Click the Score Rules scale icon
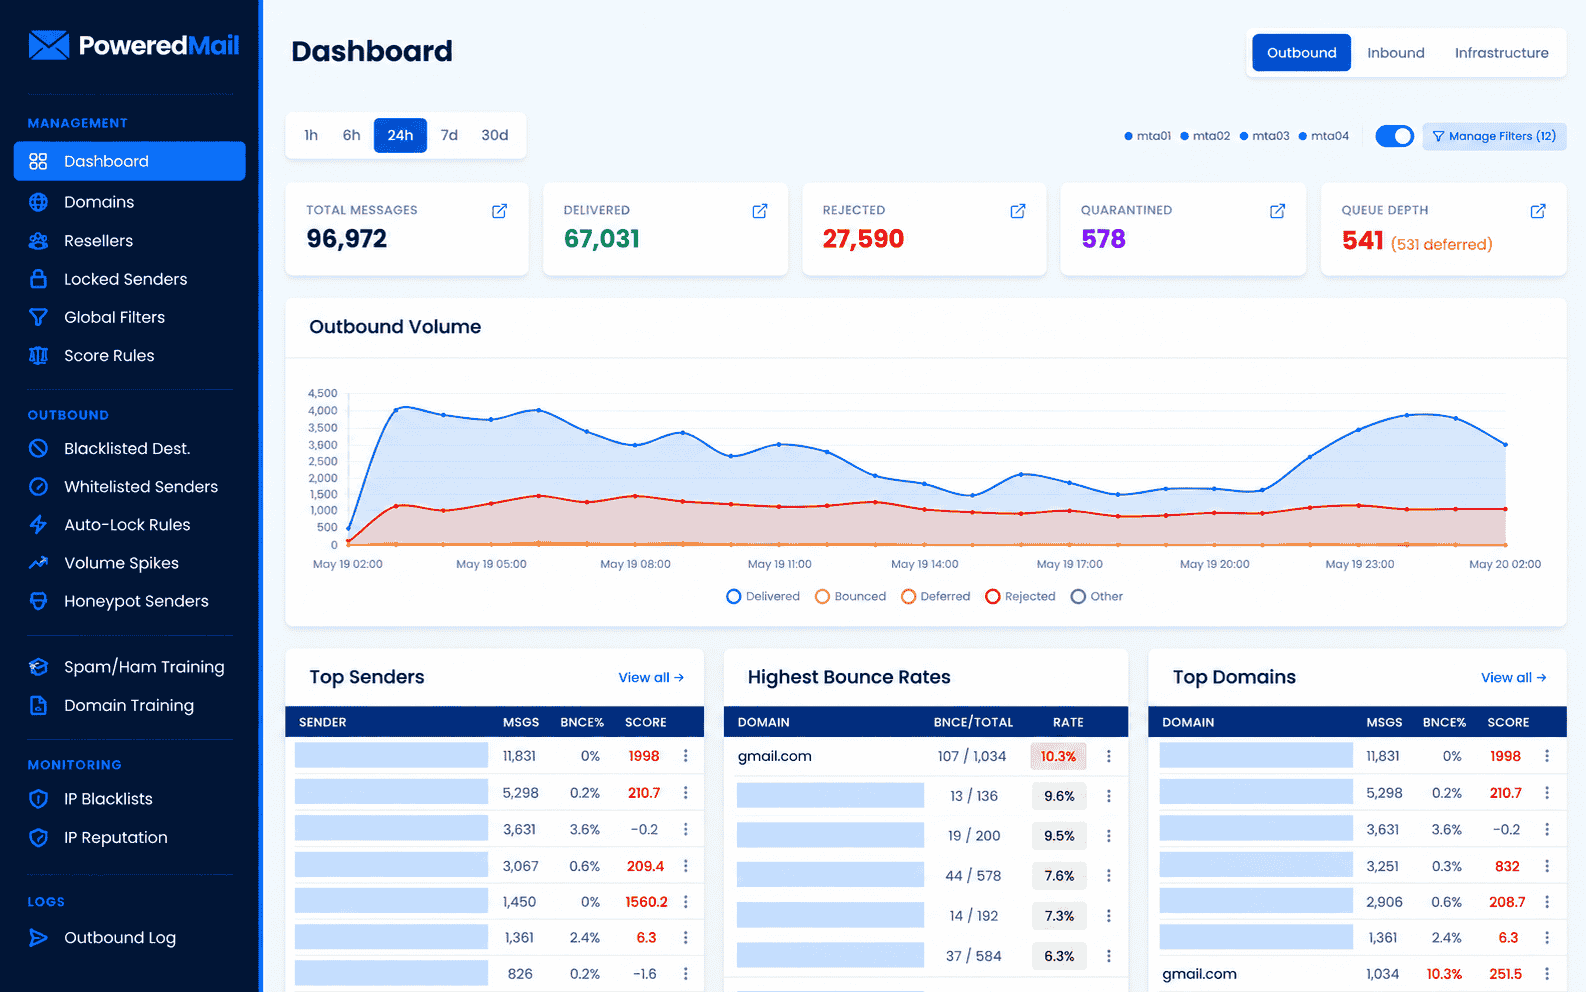Image resolution: width=1586 pixels, height=992 pixels. coord(38,355)
